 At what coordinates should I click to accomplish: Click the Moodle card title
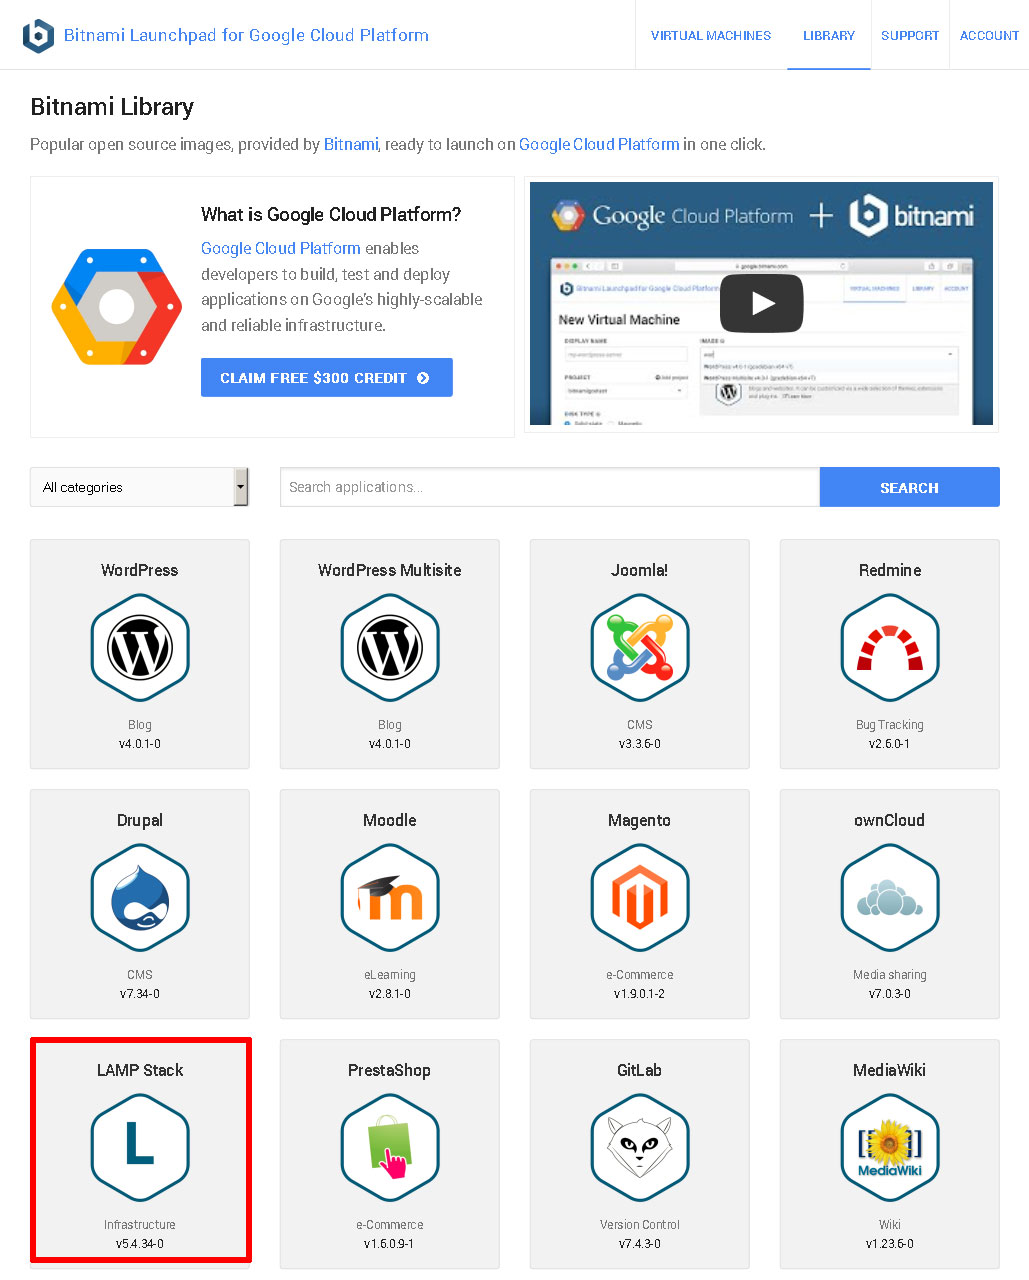coord(390,820)
